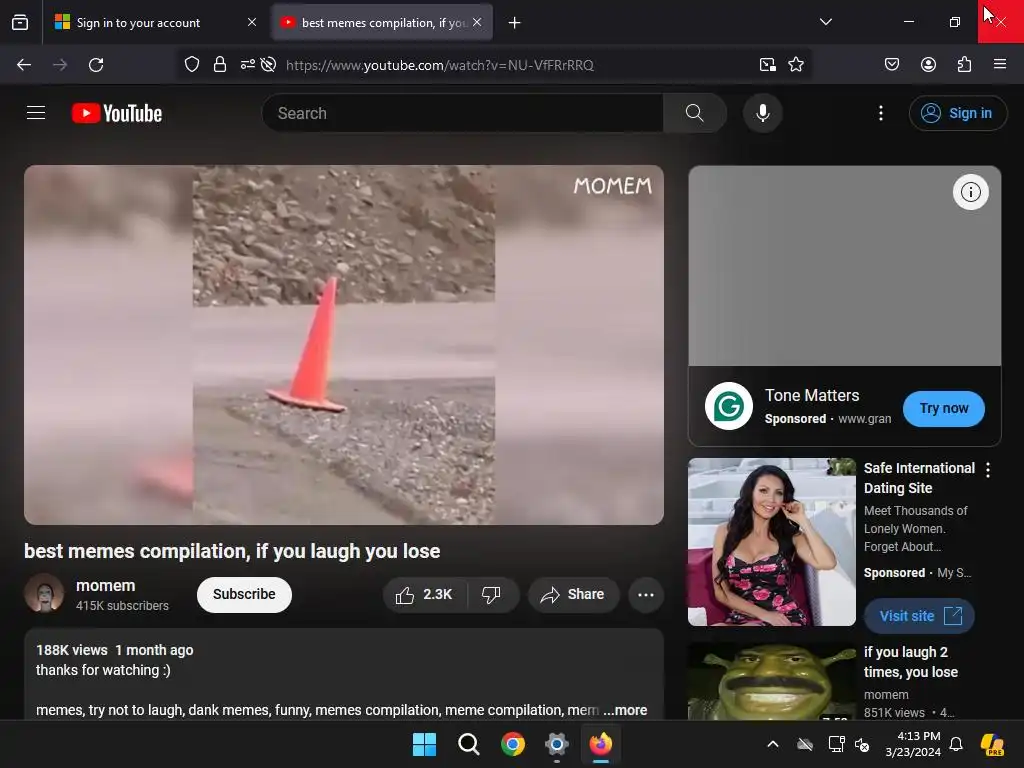Open 'if you laugh 2 times, you lose' title
The width and height of the screenshot is (1024, 768).
pyautogui.click(x=910, y=662)
